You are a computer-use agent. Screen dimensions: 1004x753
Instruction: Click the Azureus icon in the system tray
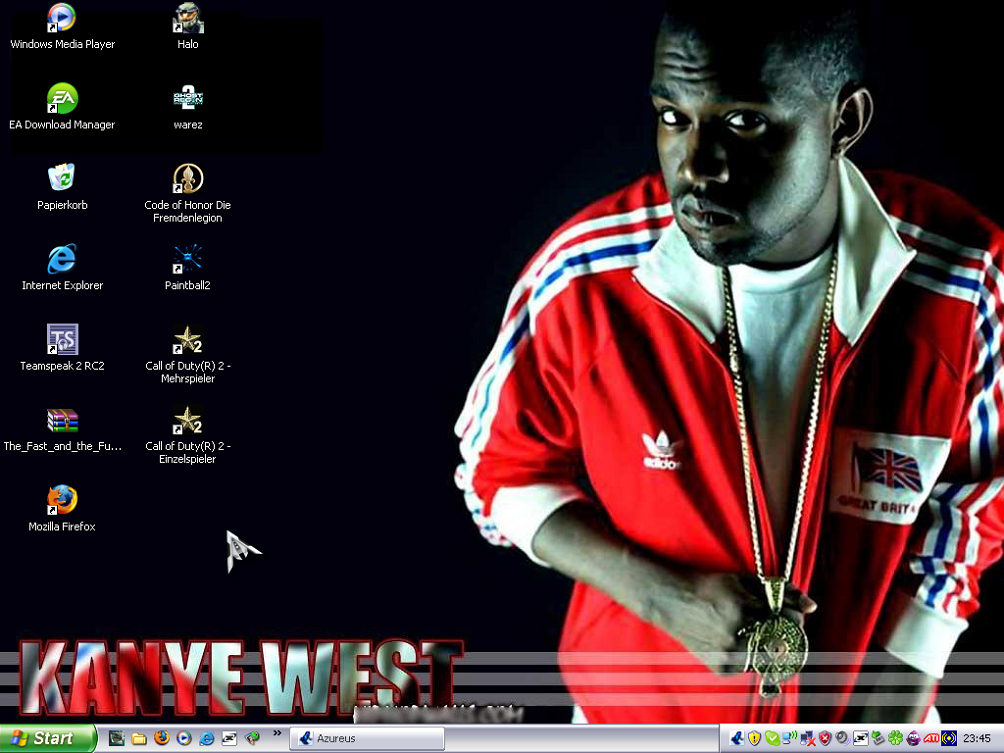[737, 738]
